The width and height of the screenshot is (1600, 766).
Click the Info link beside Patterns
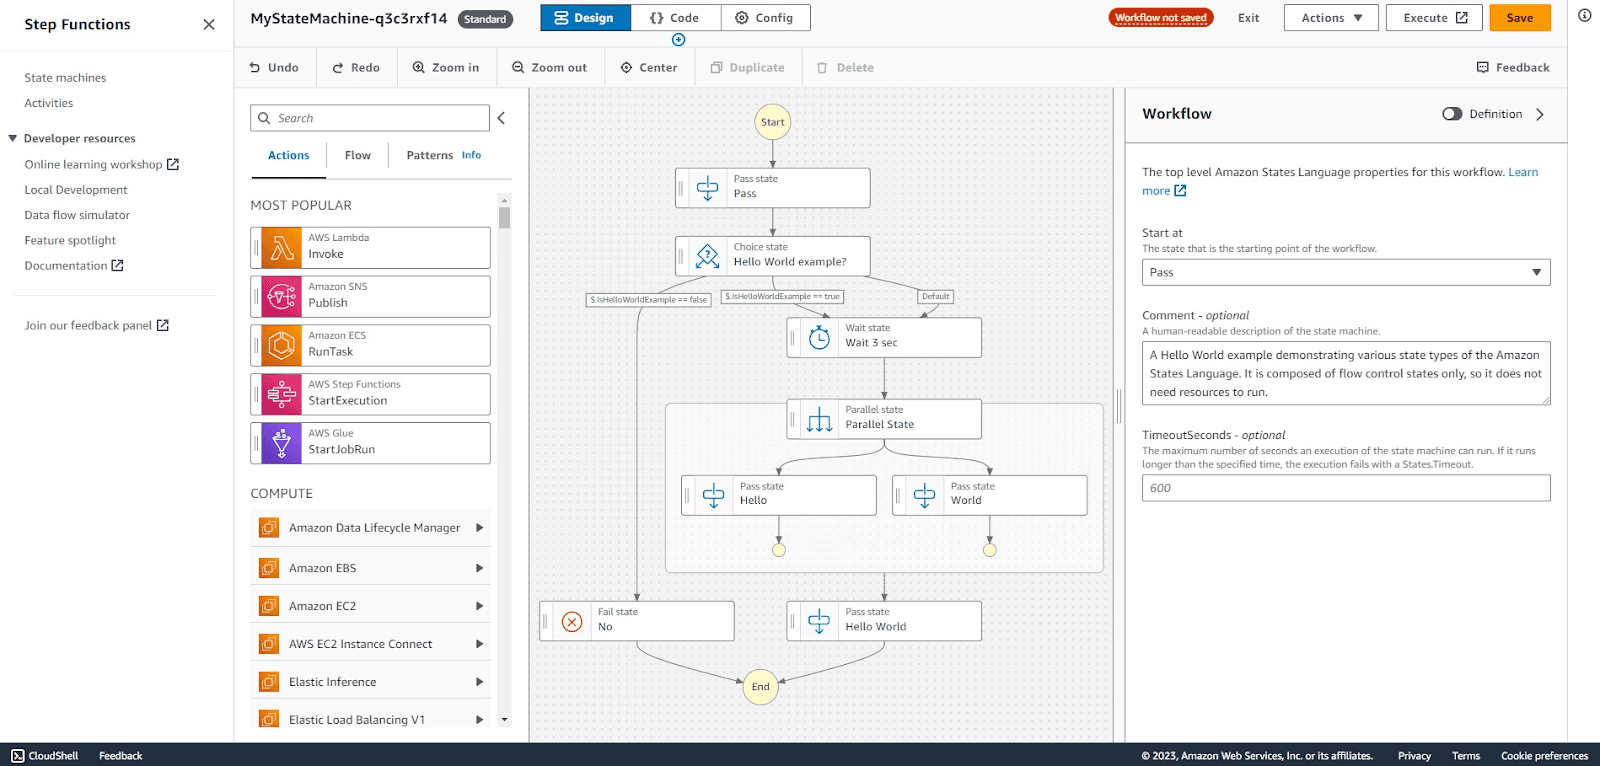point(471,155)
